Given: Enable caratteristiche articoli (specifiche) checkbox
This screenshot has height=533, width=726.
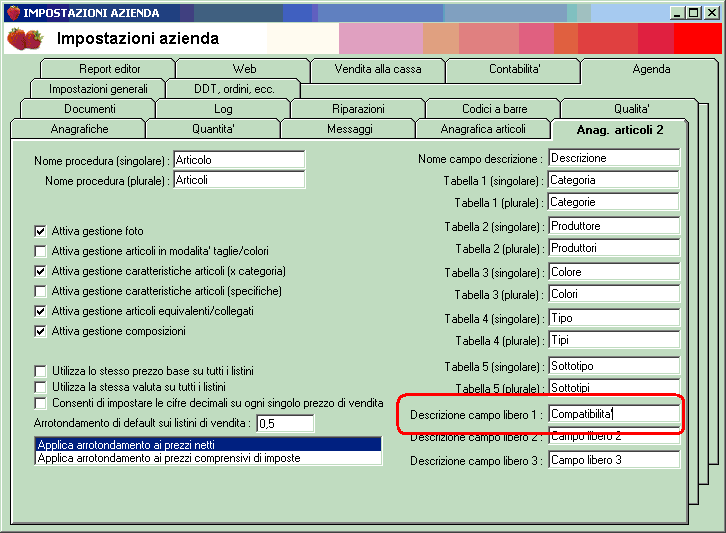Looking at the screenshot, I should point(40,291).
